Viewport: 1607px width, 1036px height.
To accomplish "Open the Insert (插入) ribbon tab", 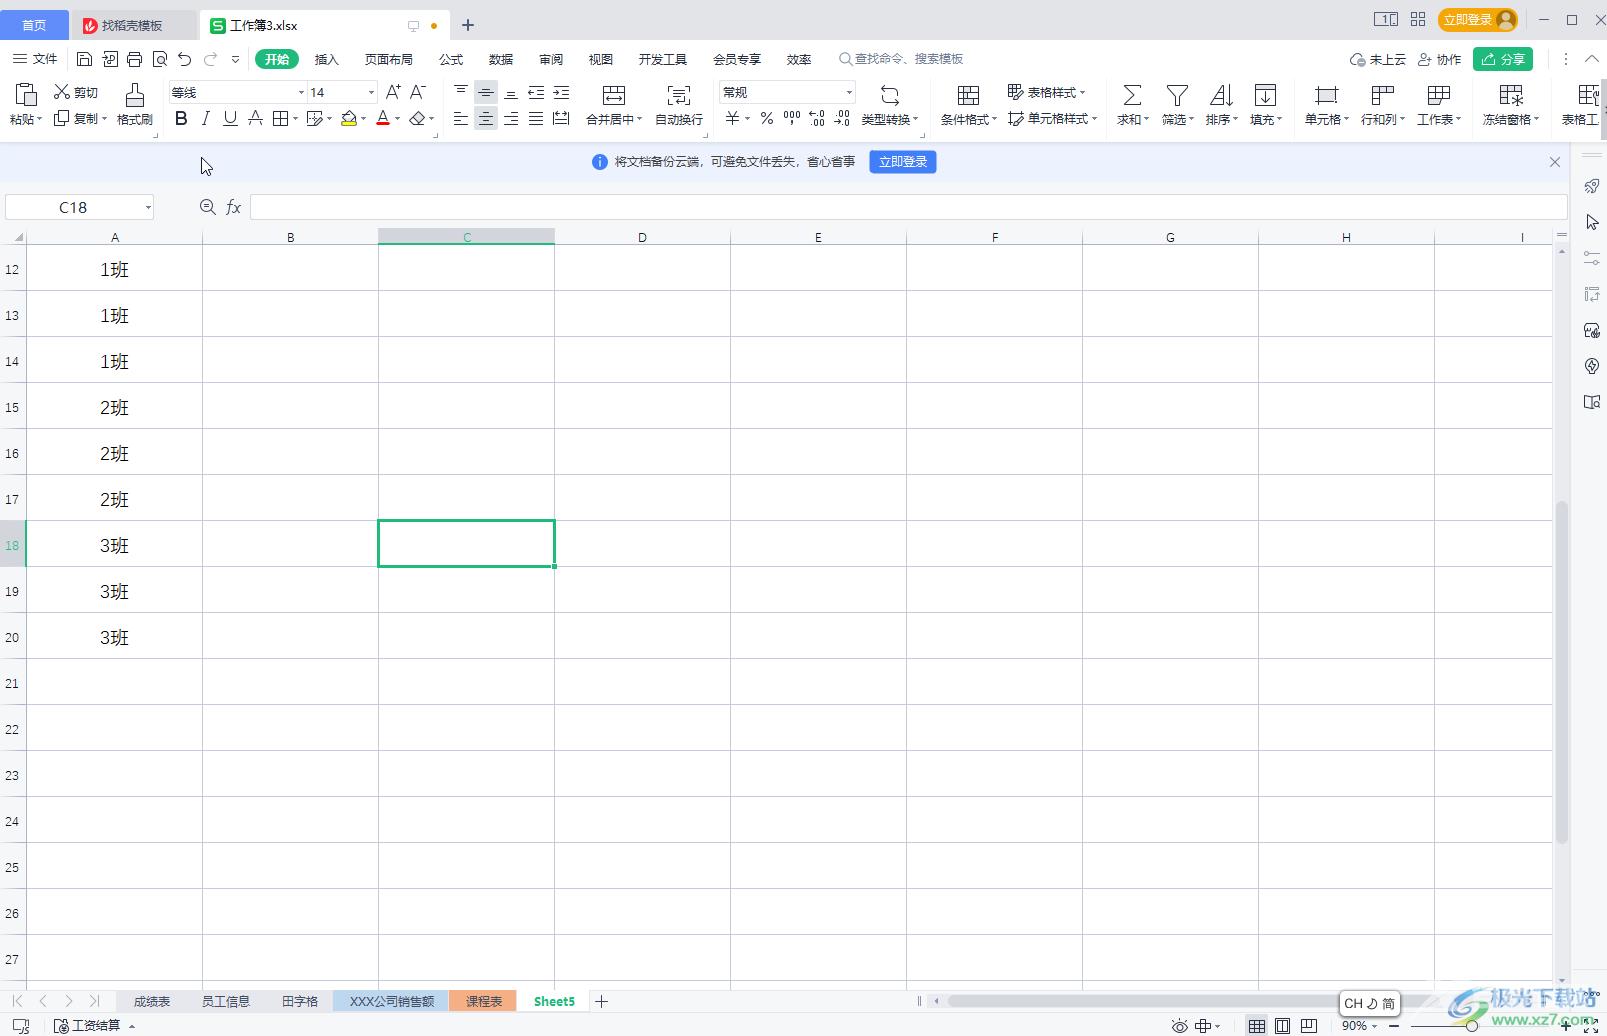I will [x=327, y=59].
